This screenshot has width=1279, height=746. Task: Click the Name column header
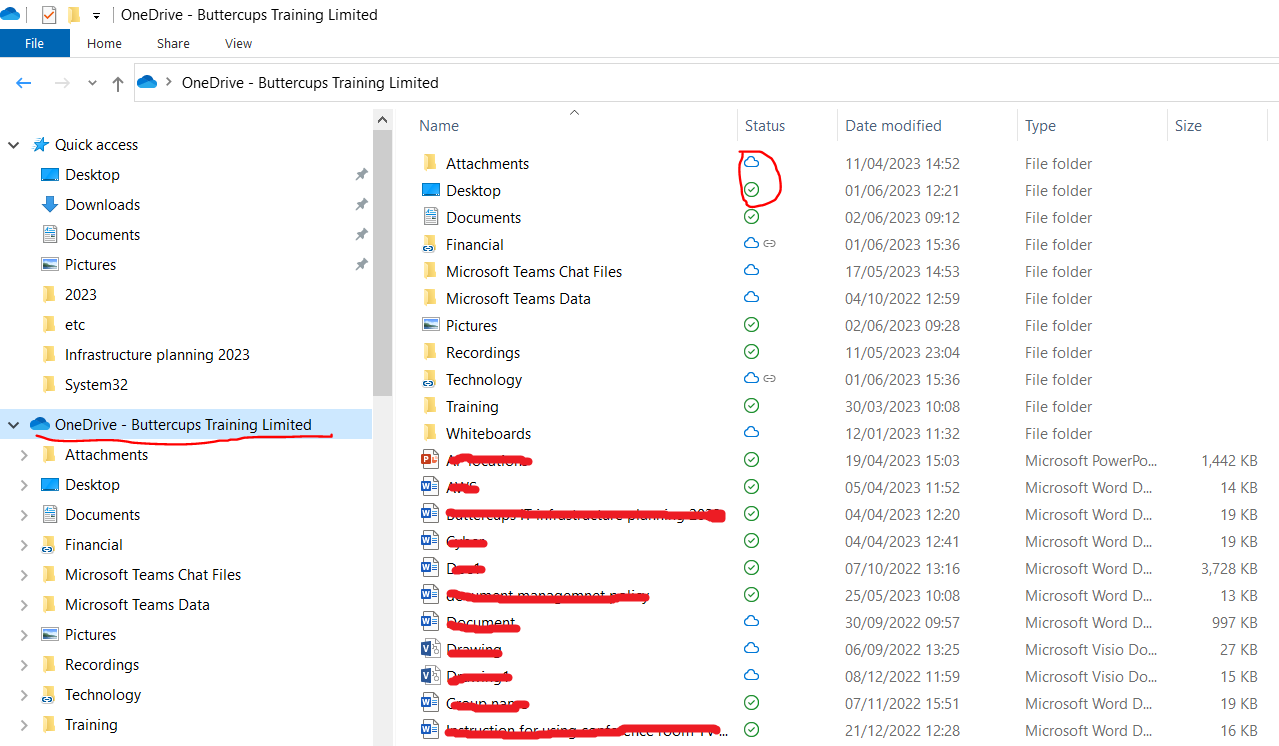439,126
